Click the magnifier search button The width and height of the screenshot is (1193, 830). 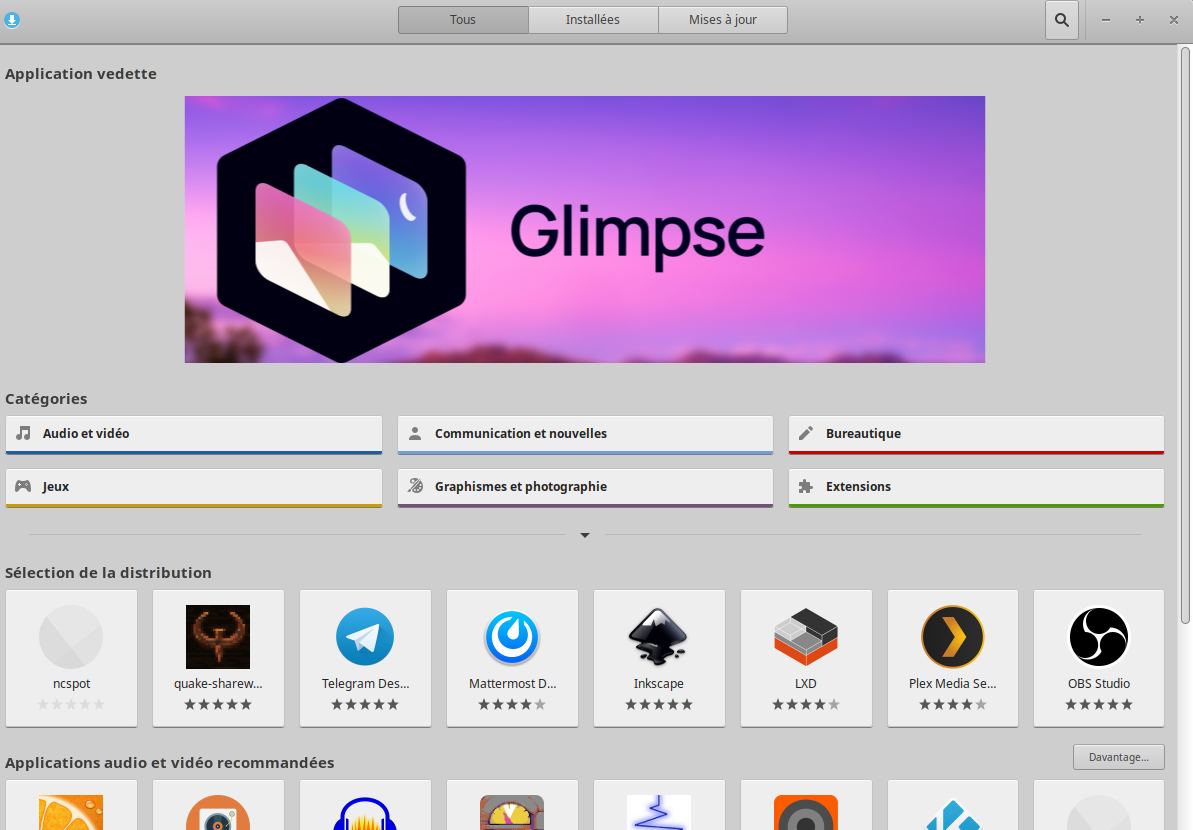tap(1061, 21)
